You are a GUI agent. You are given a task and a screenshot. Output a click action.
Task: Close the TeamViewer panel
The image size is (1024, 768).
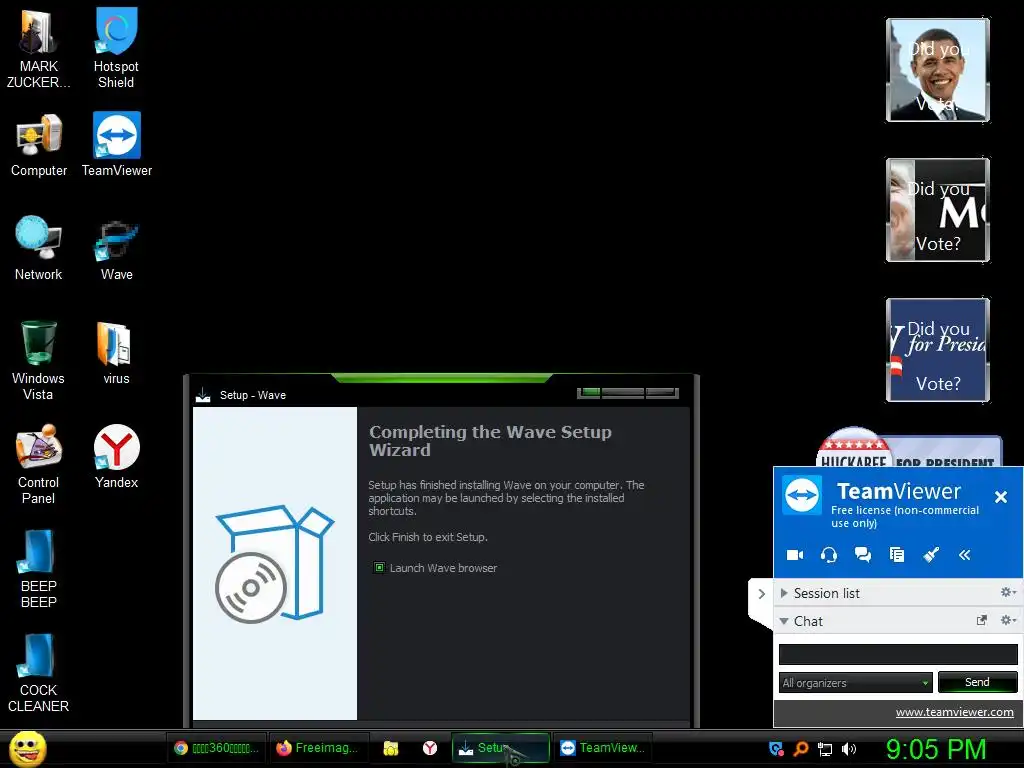coord(1000,497)
